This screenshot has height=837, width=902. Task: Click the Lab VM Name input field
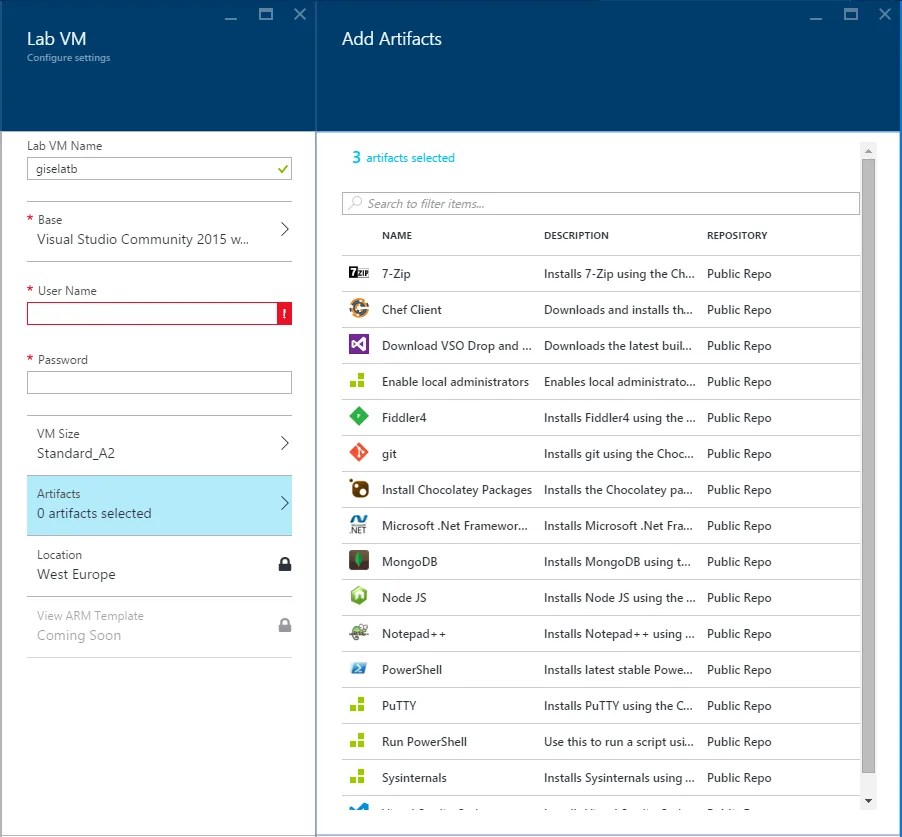159,169
